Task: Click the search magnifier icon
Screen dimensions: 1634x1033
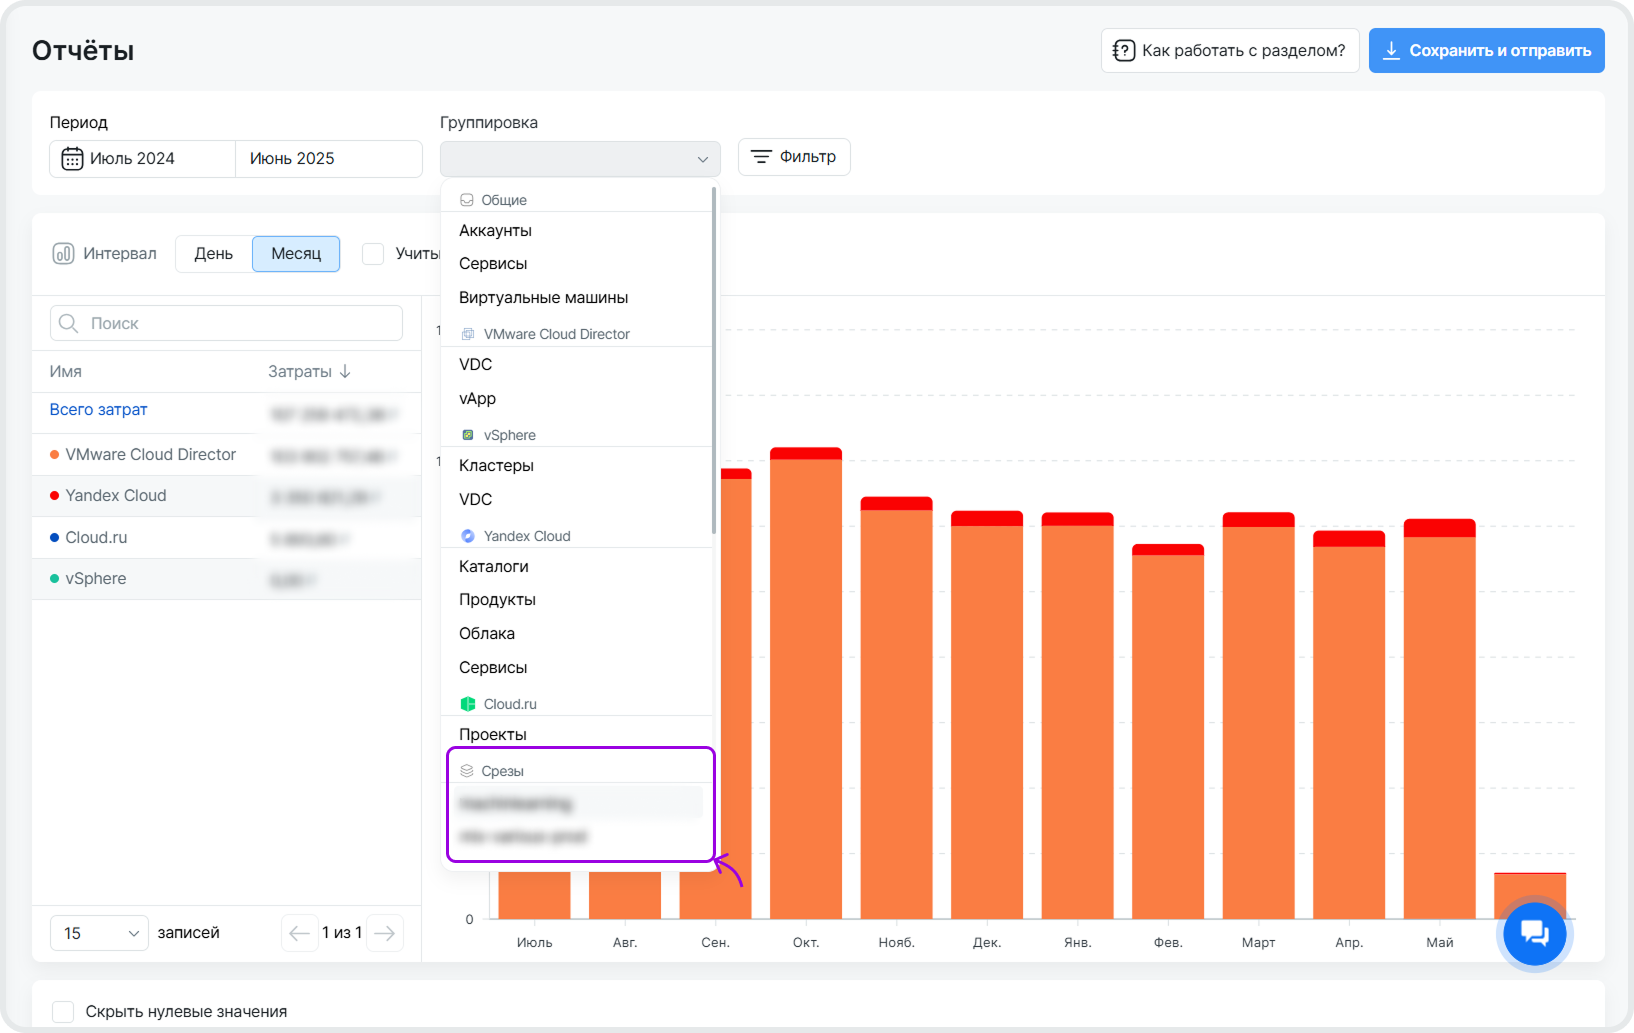Action: (x=69, y=323)
